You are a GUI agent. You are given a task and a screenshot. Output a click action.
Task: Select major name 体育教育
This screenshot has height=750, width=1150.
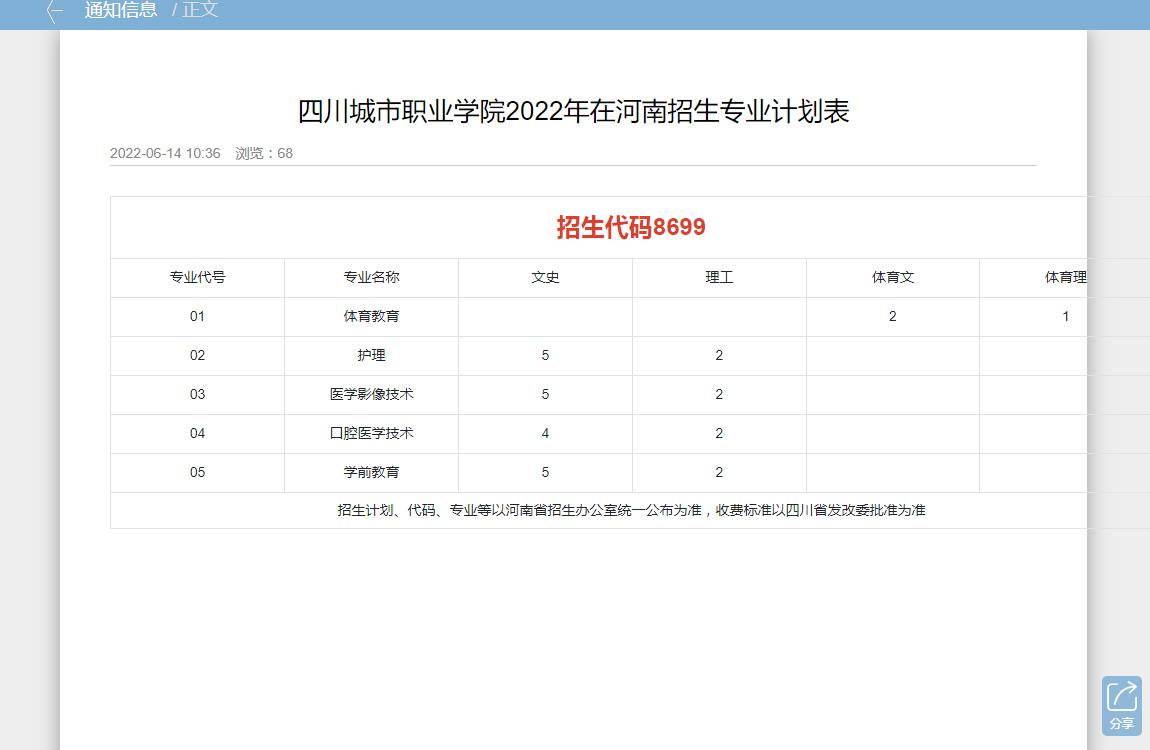pos(371,317)
